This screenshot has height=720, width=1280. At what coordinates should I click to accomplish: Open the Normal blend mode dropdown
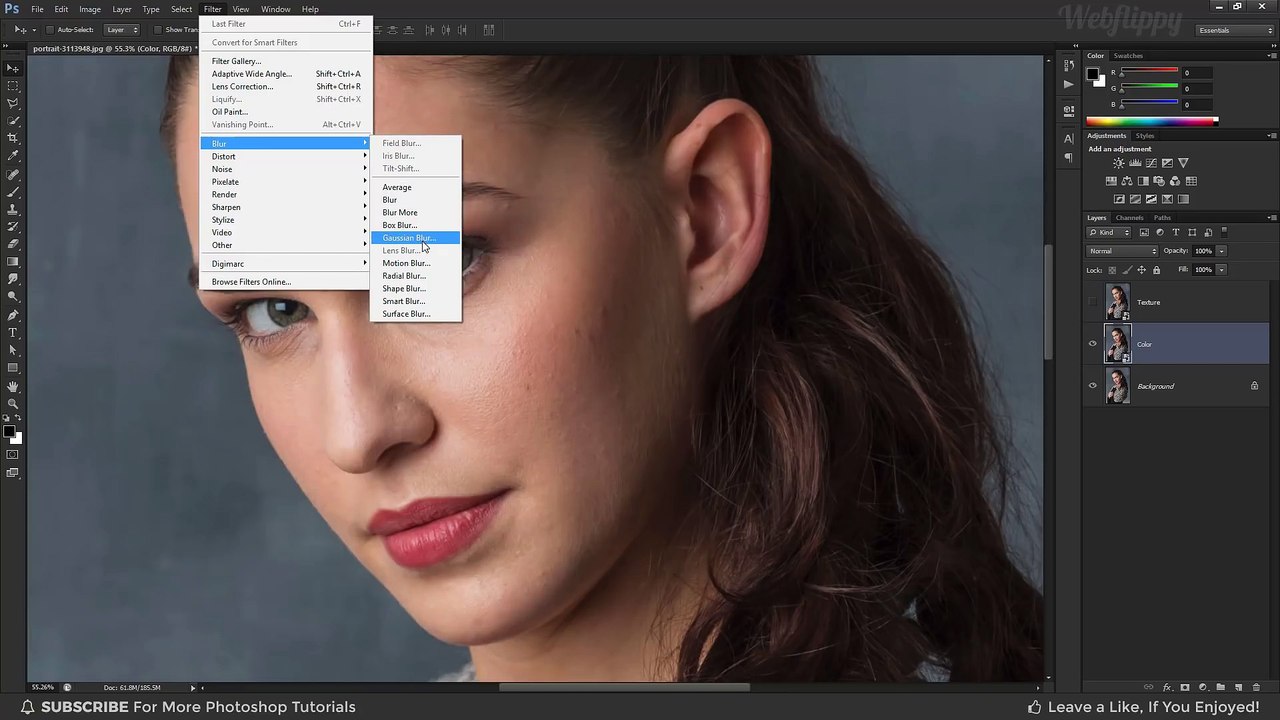[x=1122, y=251]
